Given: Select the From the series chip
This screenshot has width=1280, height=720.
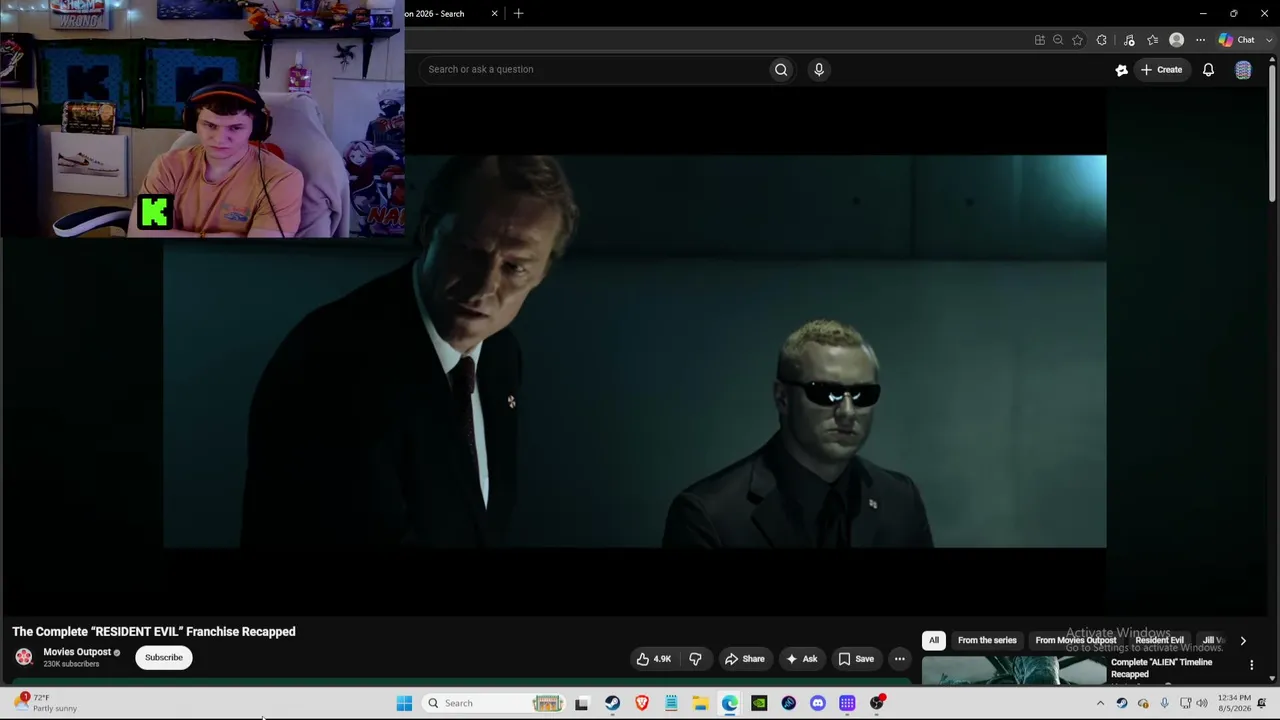Looking at the screenshot, I should pos(987,640).
